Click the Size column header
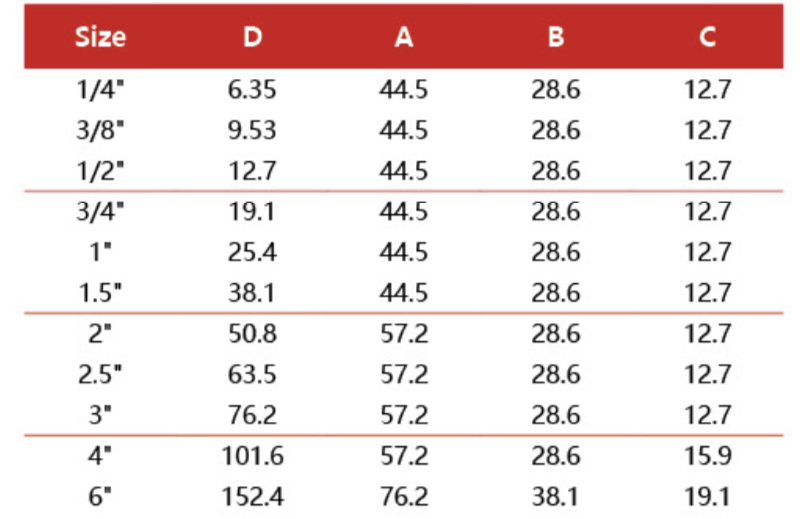Image resolution: width=804 pixels, height=519 pixels. point(100,37)
